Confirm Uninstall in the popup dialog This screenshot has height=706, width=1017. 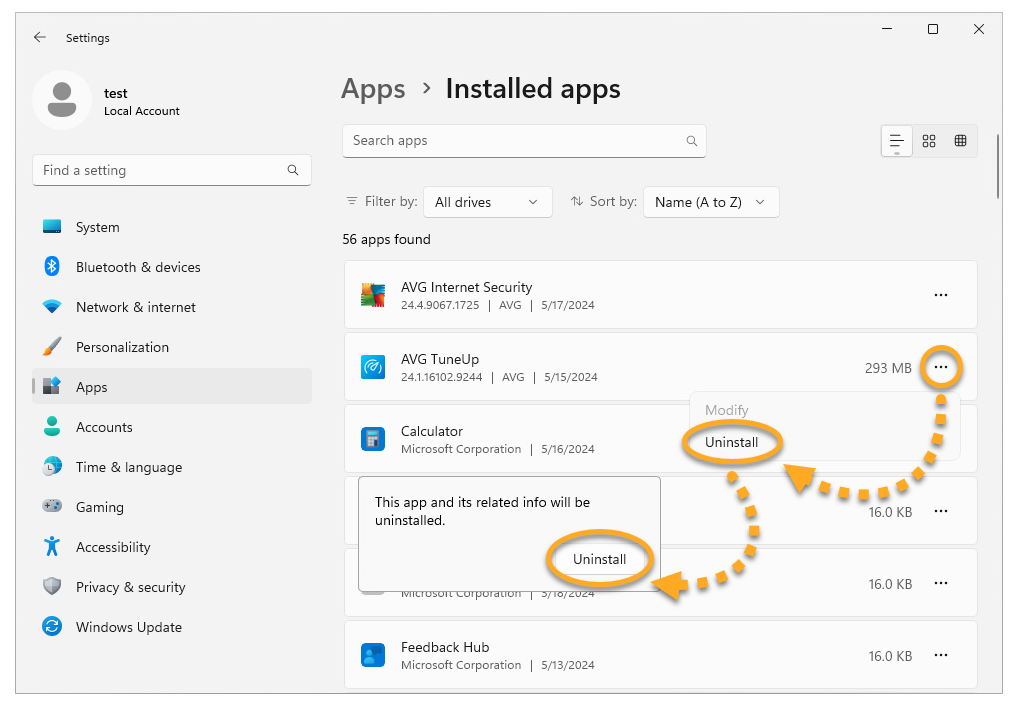point(599,559)
